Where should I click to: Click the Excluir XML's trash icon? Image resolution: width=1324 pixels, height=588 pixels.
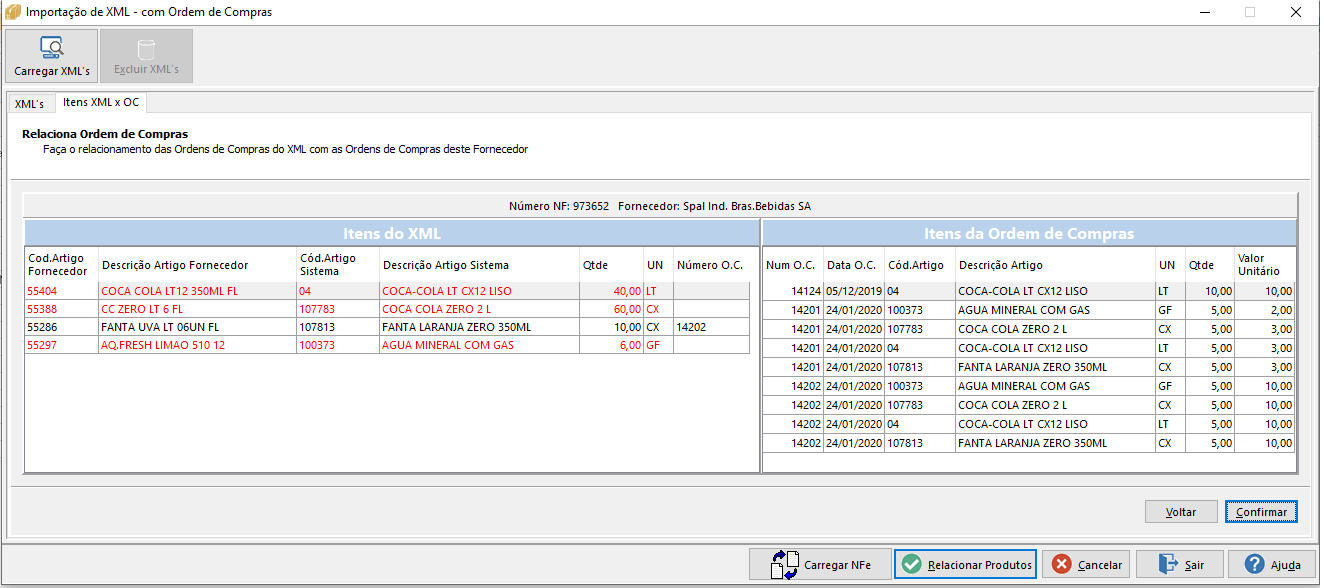click(x=146, y=49)
